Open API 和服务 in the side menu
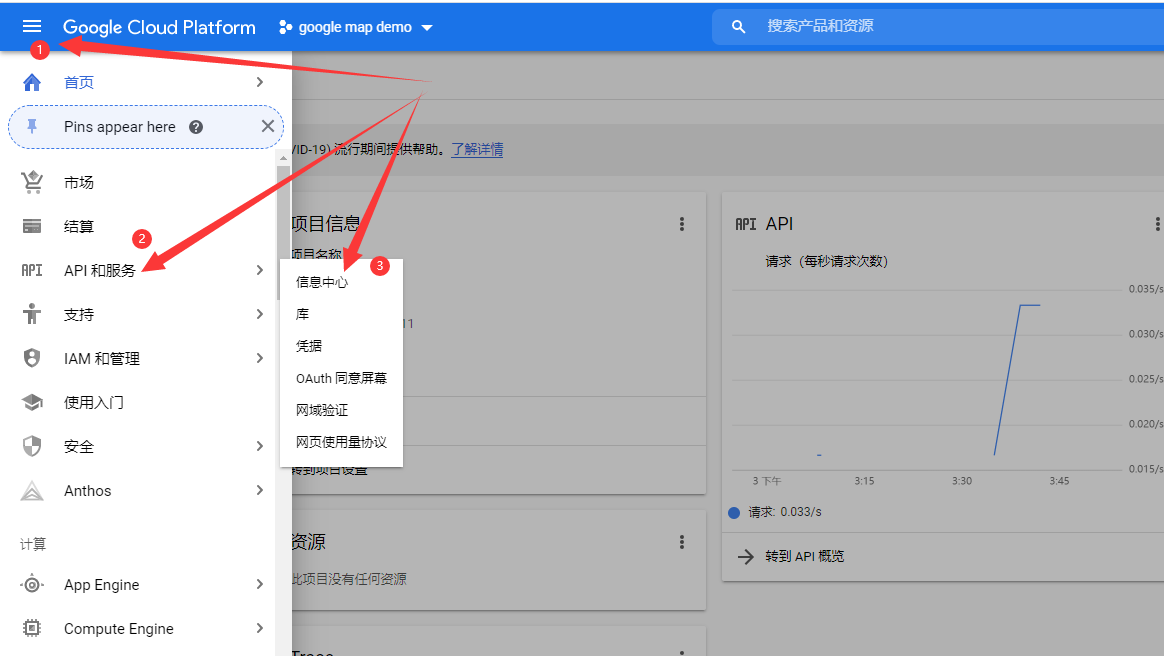This screenshot has height=656, width=1164. (x=99, y=270)
